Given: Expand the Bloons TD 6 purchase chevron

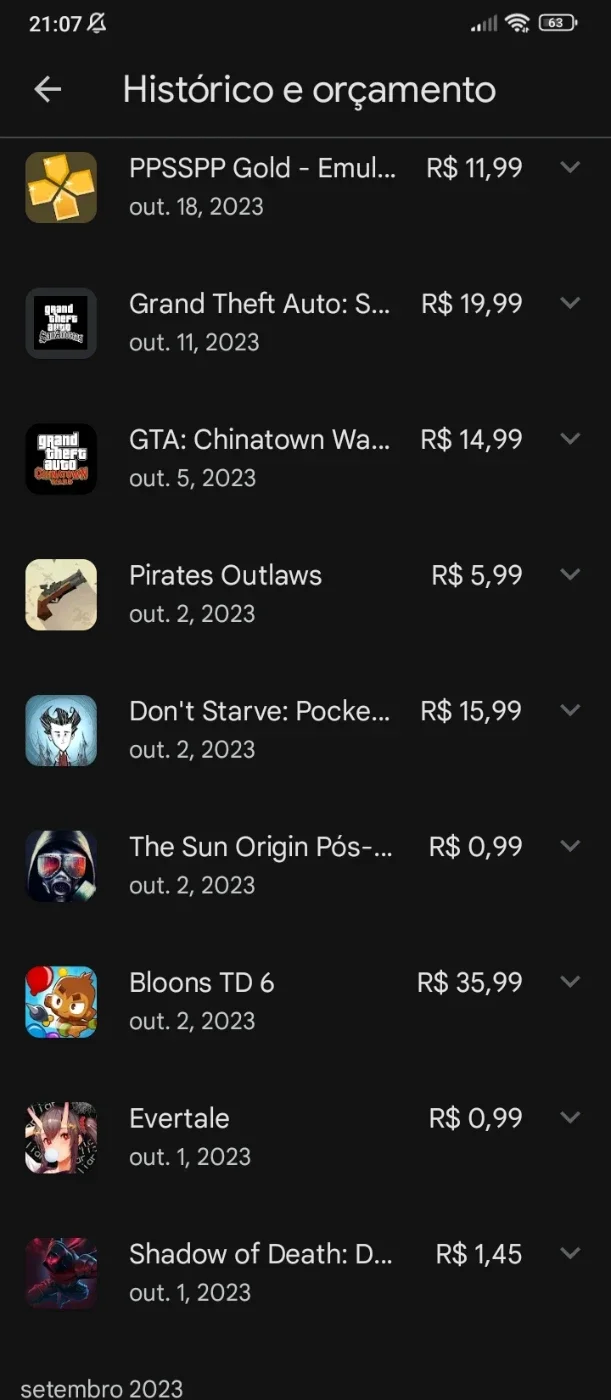Looking at the screenshot, I should [570, 982].
